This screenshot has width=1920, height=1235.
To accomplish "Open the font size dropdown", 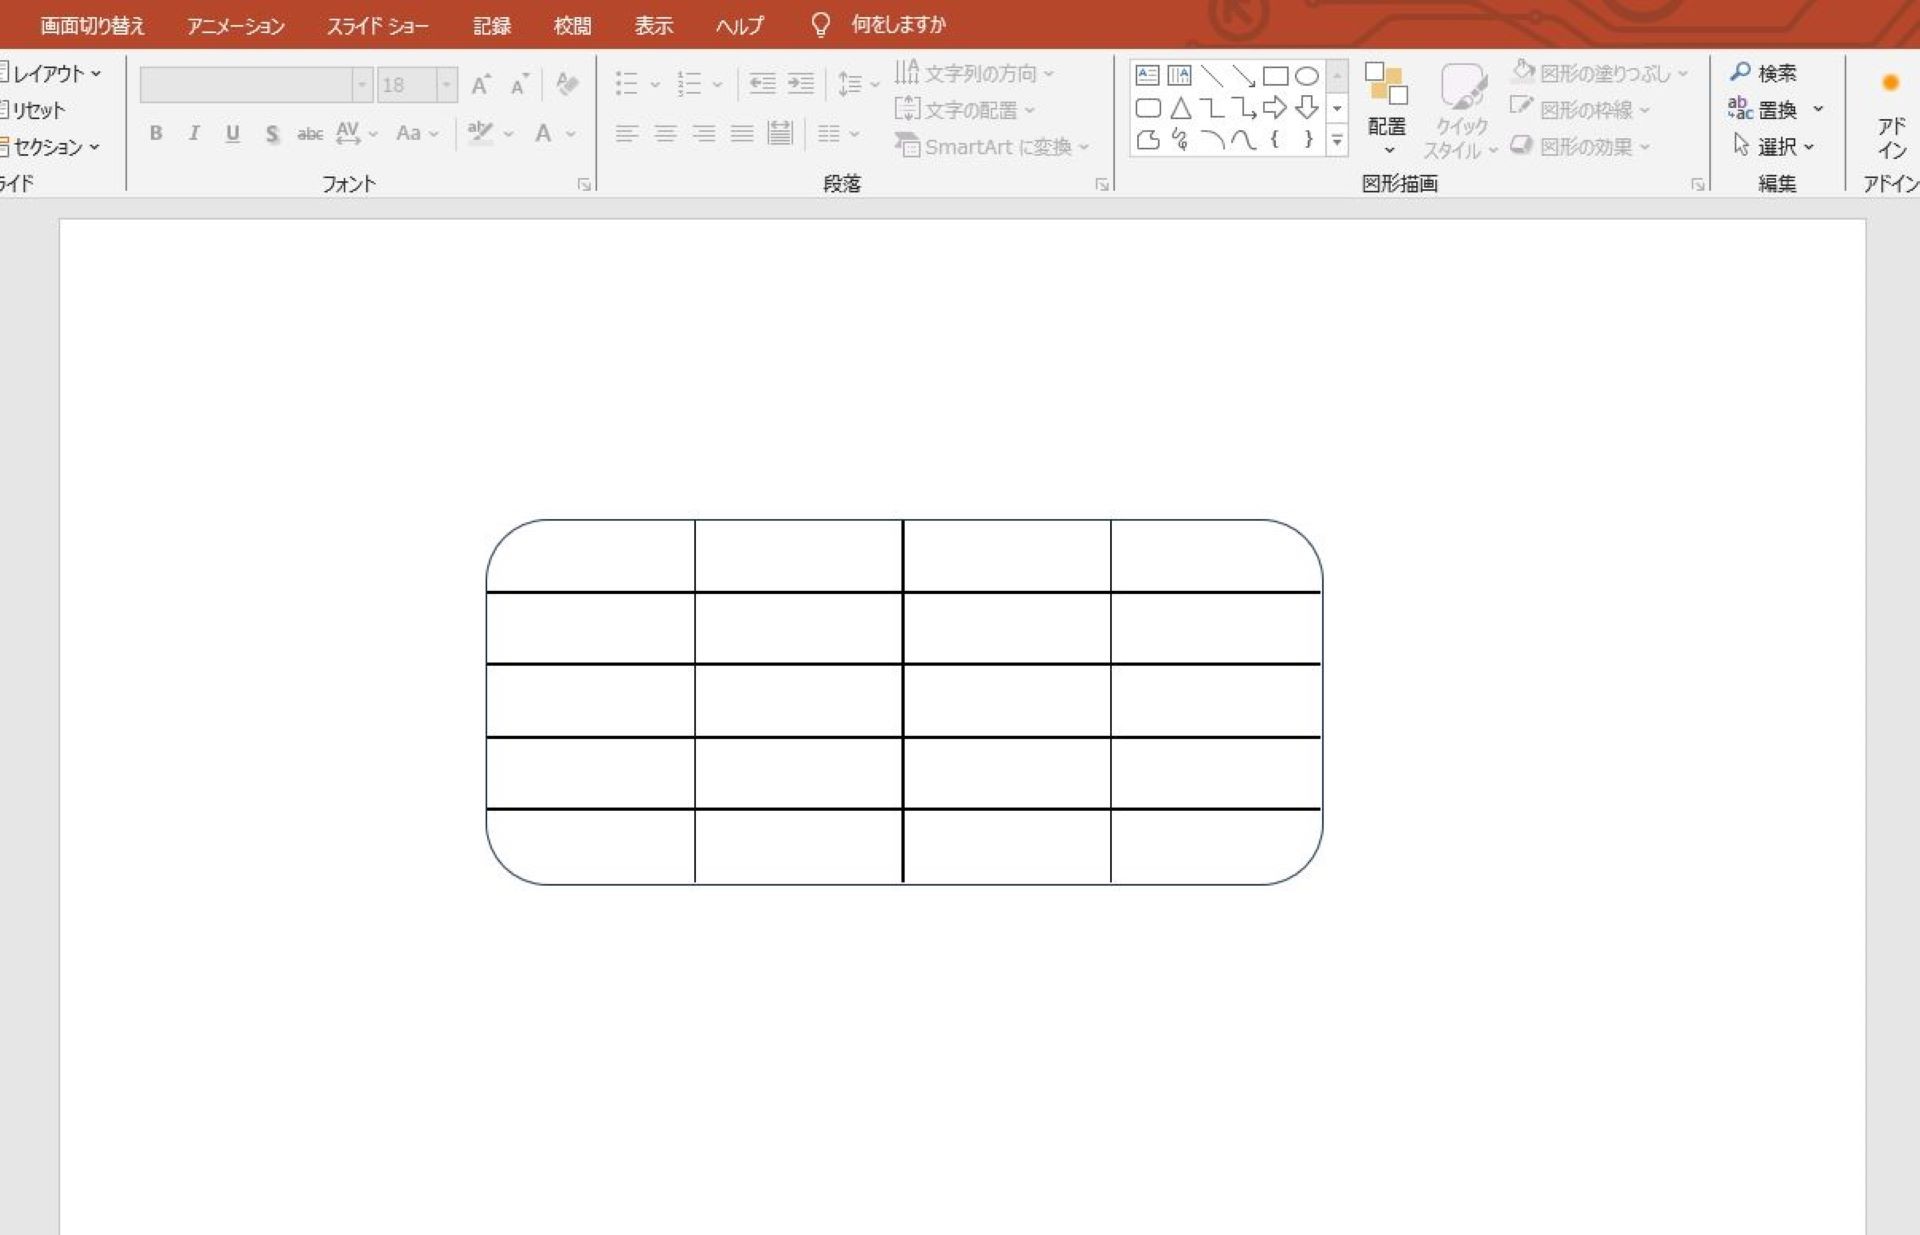I will coord(446,85).
